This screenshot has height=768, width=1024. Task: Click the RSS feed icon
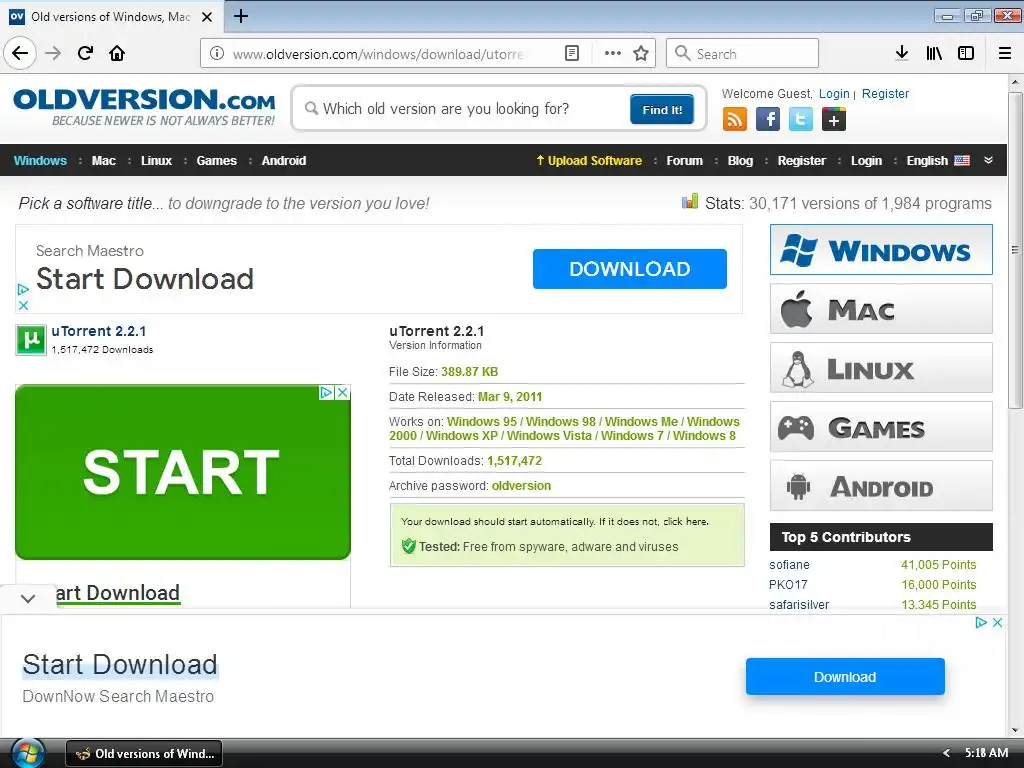[x=735, y=120]
